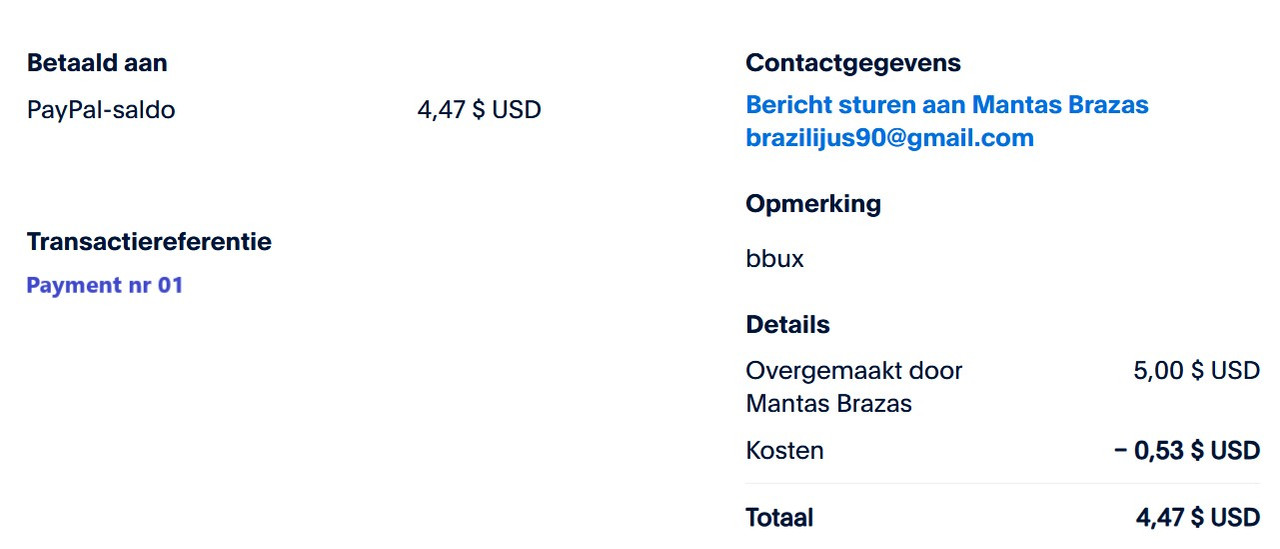
Task: Open the Bericht sturen aan Mantas Brazas link
Action: 947,105
